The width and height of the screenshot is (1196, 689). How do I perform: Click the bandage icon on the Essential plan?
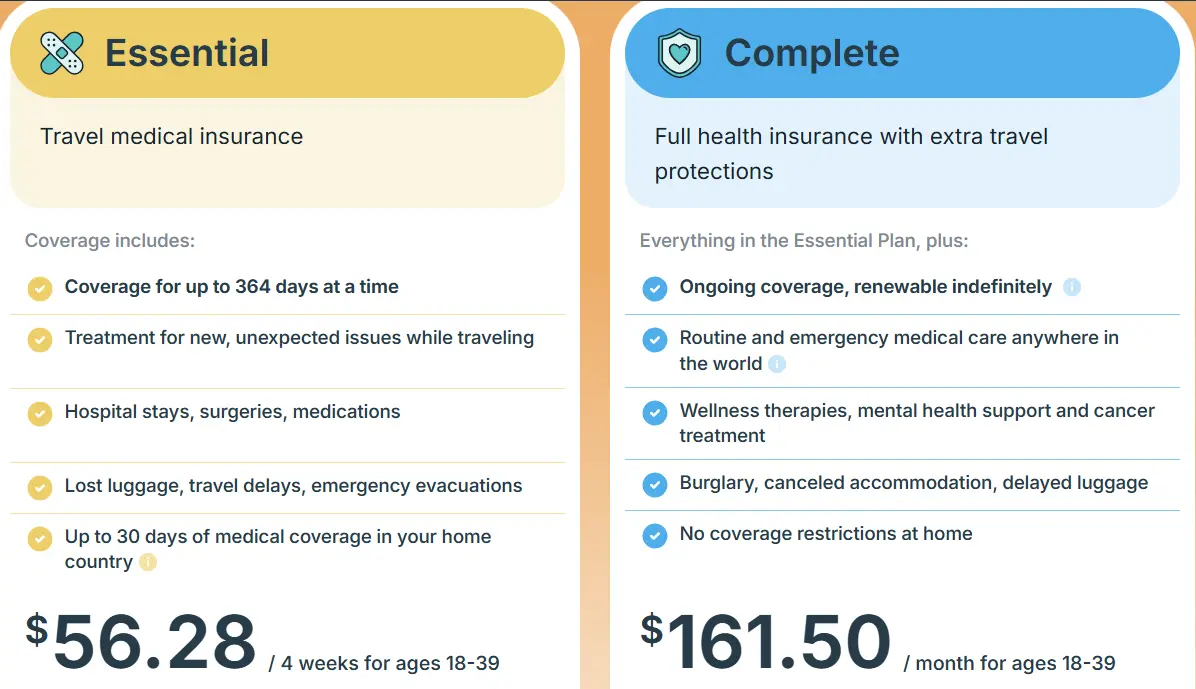click(x=60, y=52)
